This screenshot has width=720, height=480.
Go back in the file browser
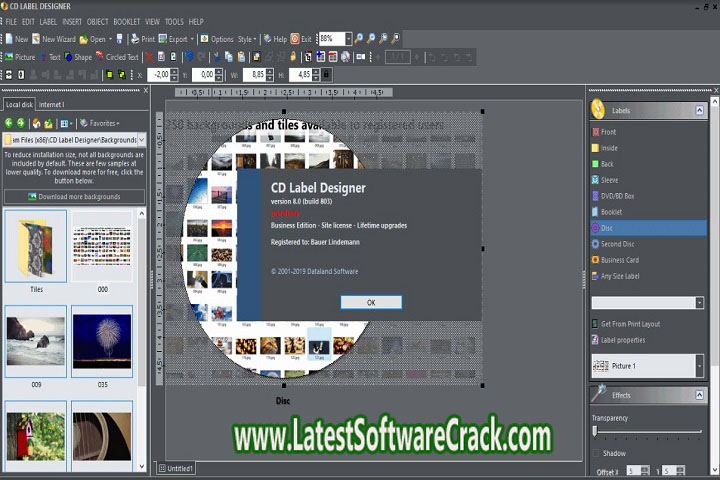click(x=9, y=123)
